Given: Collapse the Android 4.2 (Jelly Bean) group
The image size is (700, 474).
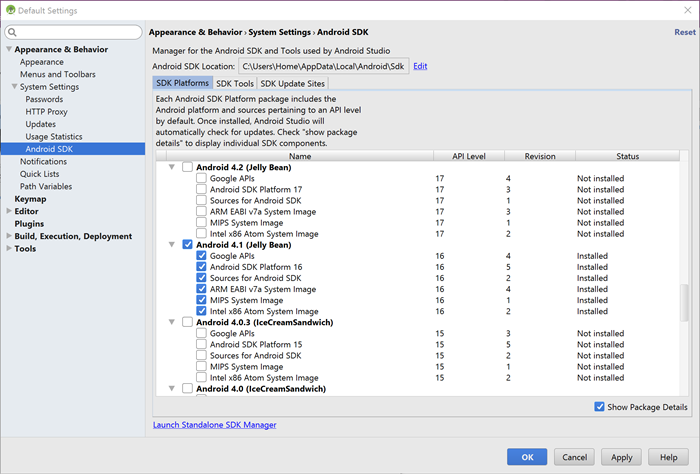Looking at the screenshot, I should [x=171, y=167].
